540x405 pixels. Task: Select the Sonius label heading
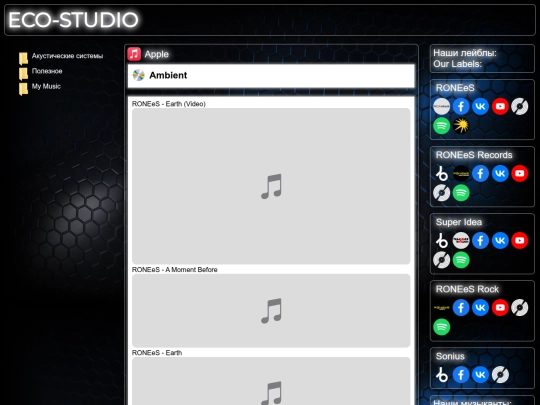[x=450, y=356]
